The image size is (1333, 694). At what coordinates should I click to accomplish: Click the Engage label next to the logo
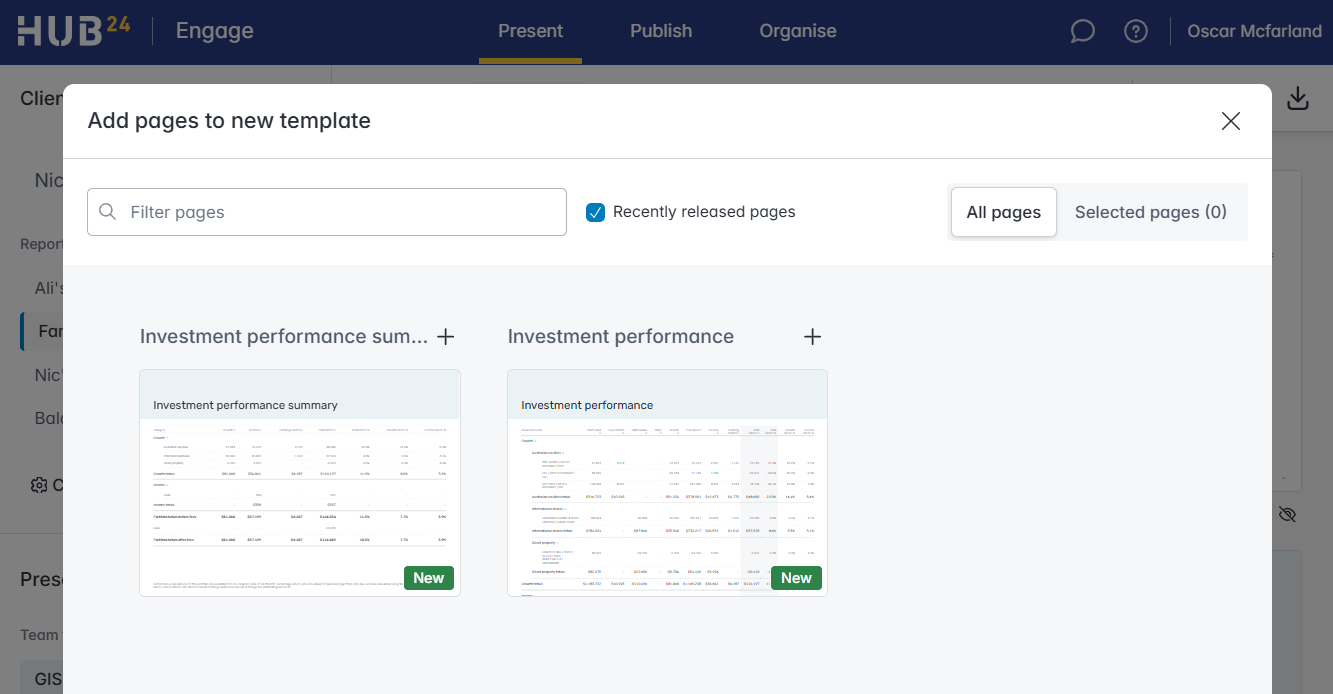click(214, 31)
